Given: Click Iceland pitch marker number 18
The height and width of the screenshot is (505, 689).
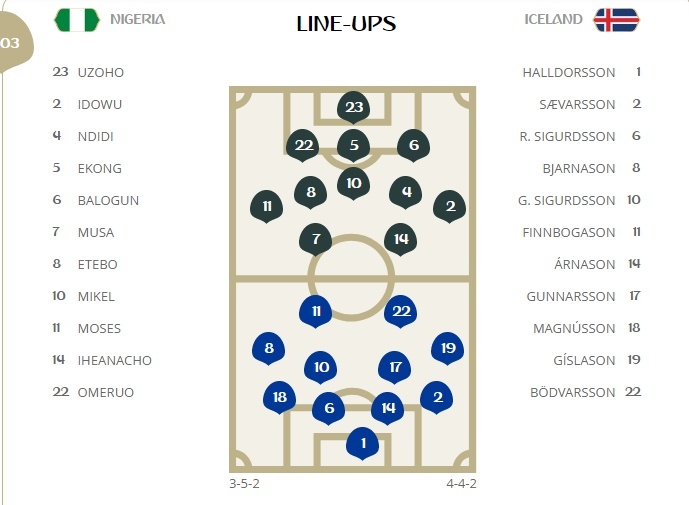Looking at the screenshot, I should click(x=279, y=398).
